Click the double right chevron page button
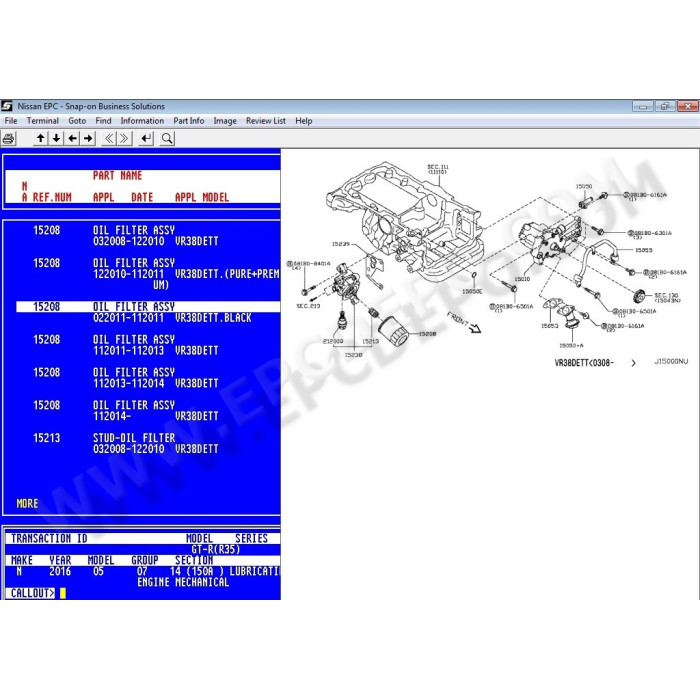Image resolution: width=700 pixels, height=700 pixels. (125, 138)
